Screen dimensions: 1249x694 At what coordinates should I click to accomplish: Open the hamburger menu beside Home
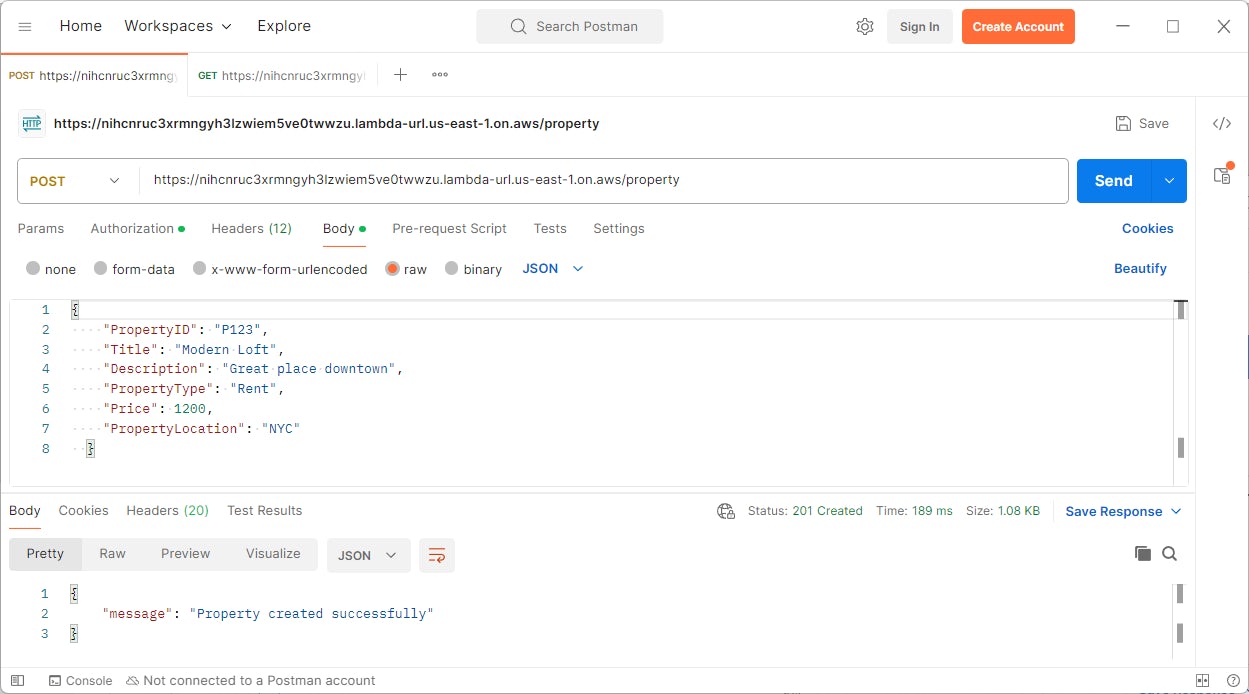tap(25, 26)
